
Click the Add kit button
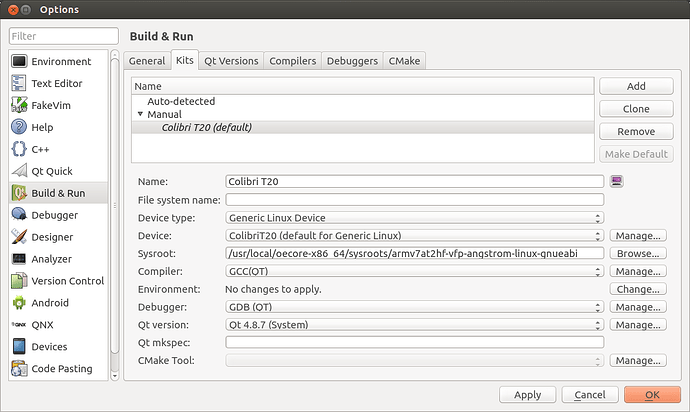tap(636, 86)
